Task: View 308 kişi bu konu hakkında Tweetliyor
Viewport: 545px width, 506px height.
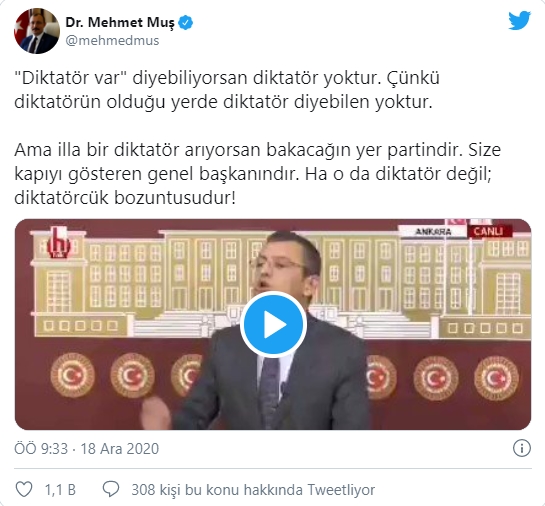Action: pyautogui.click(x=253, y=490)
